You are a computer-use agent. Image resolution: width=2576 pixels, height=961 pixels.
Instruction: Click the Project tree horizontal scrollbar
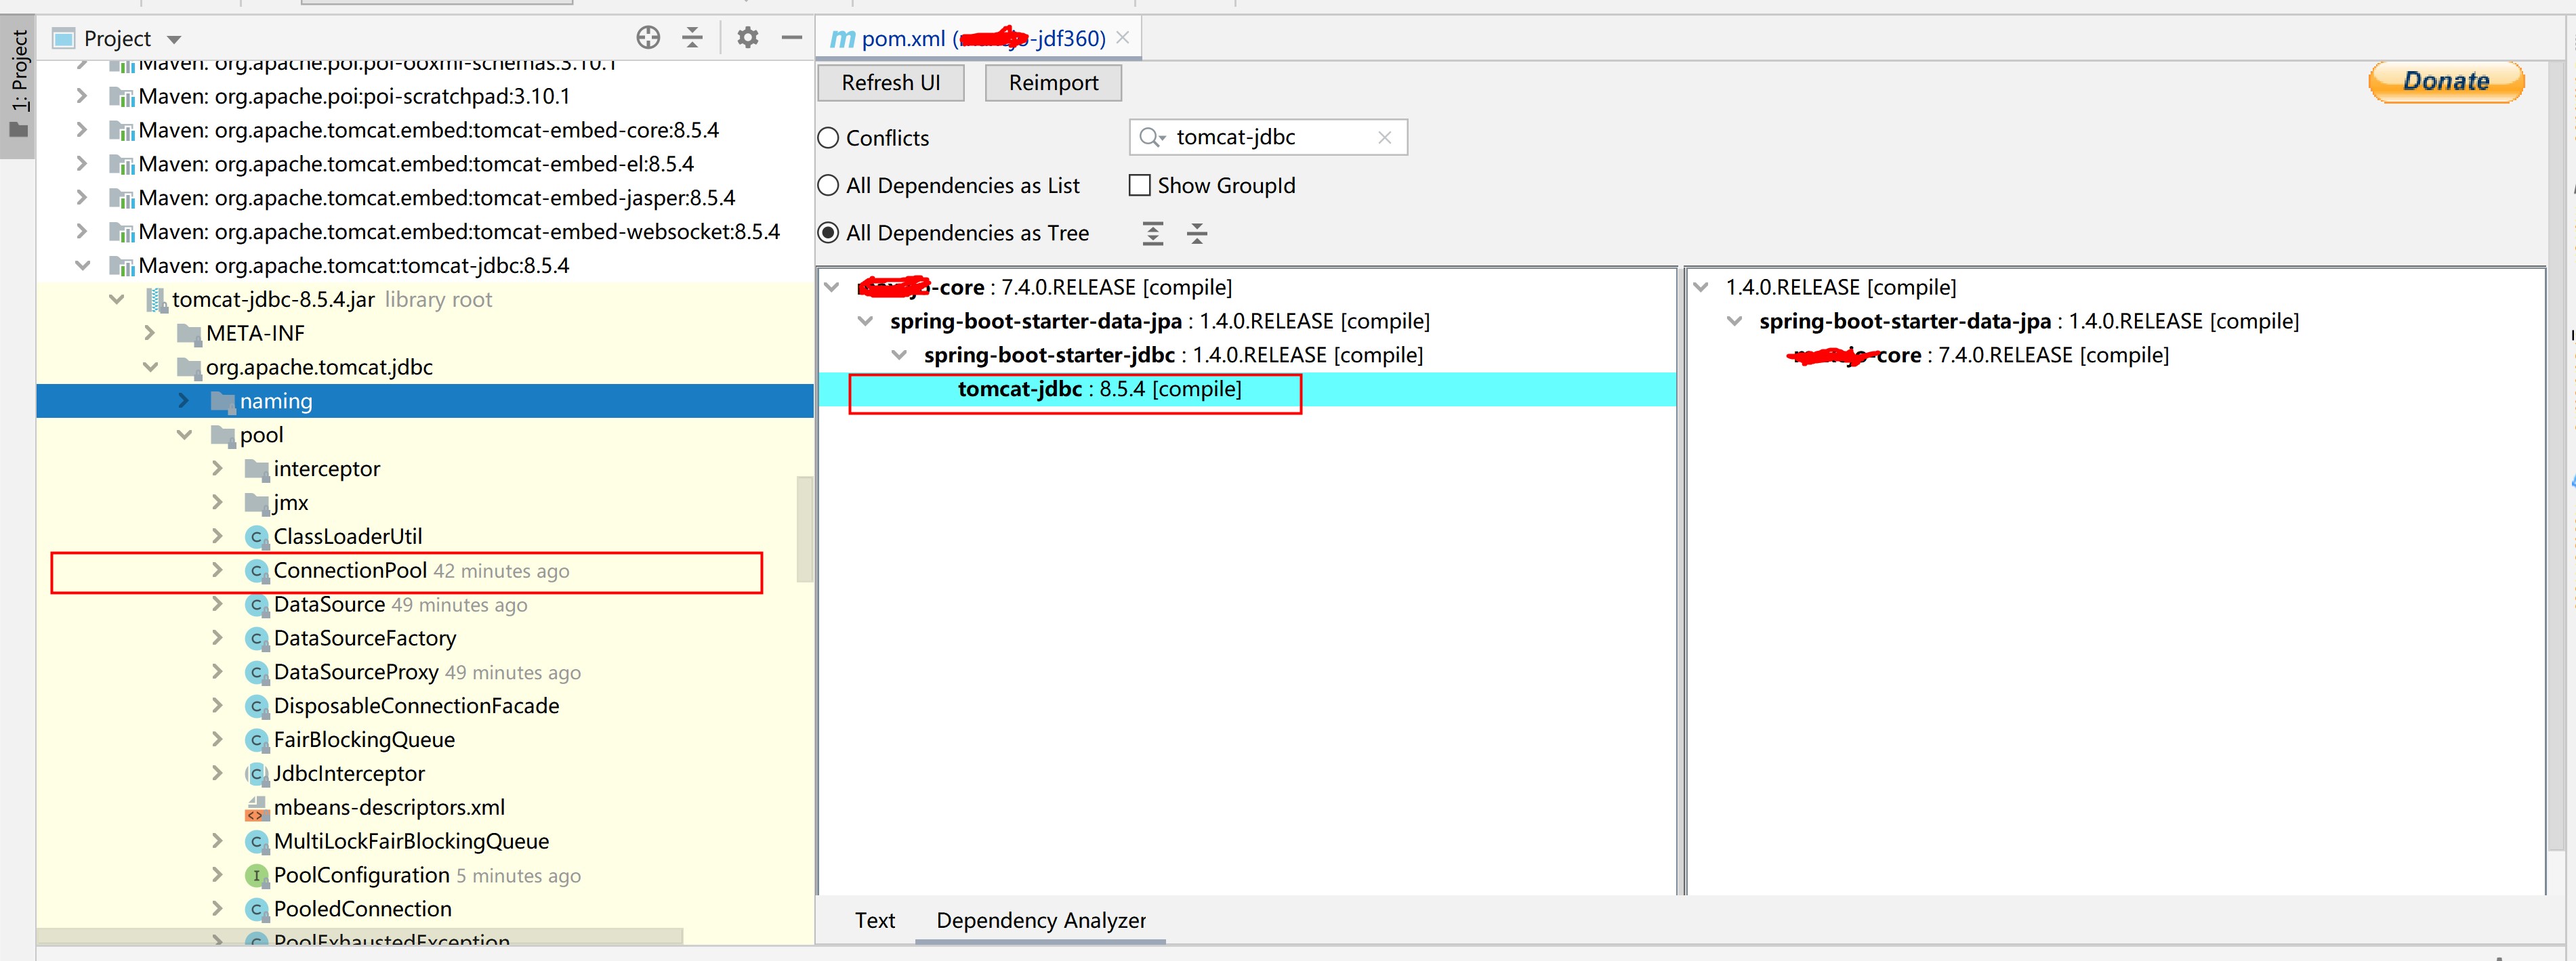pyautogui.click(x=360, y=936)
